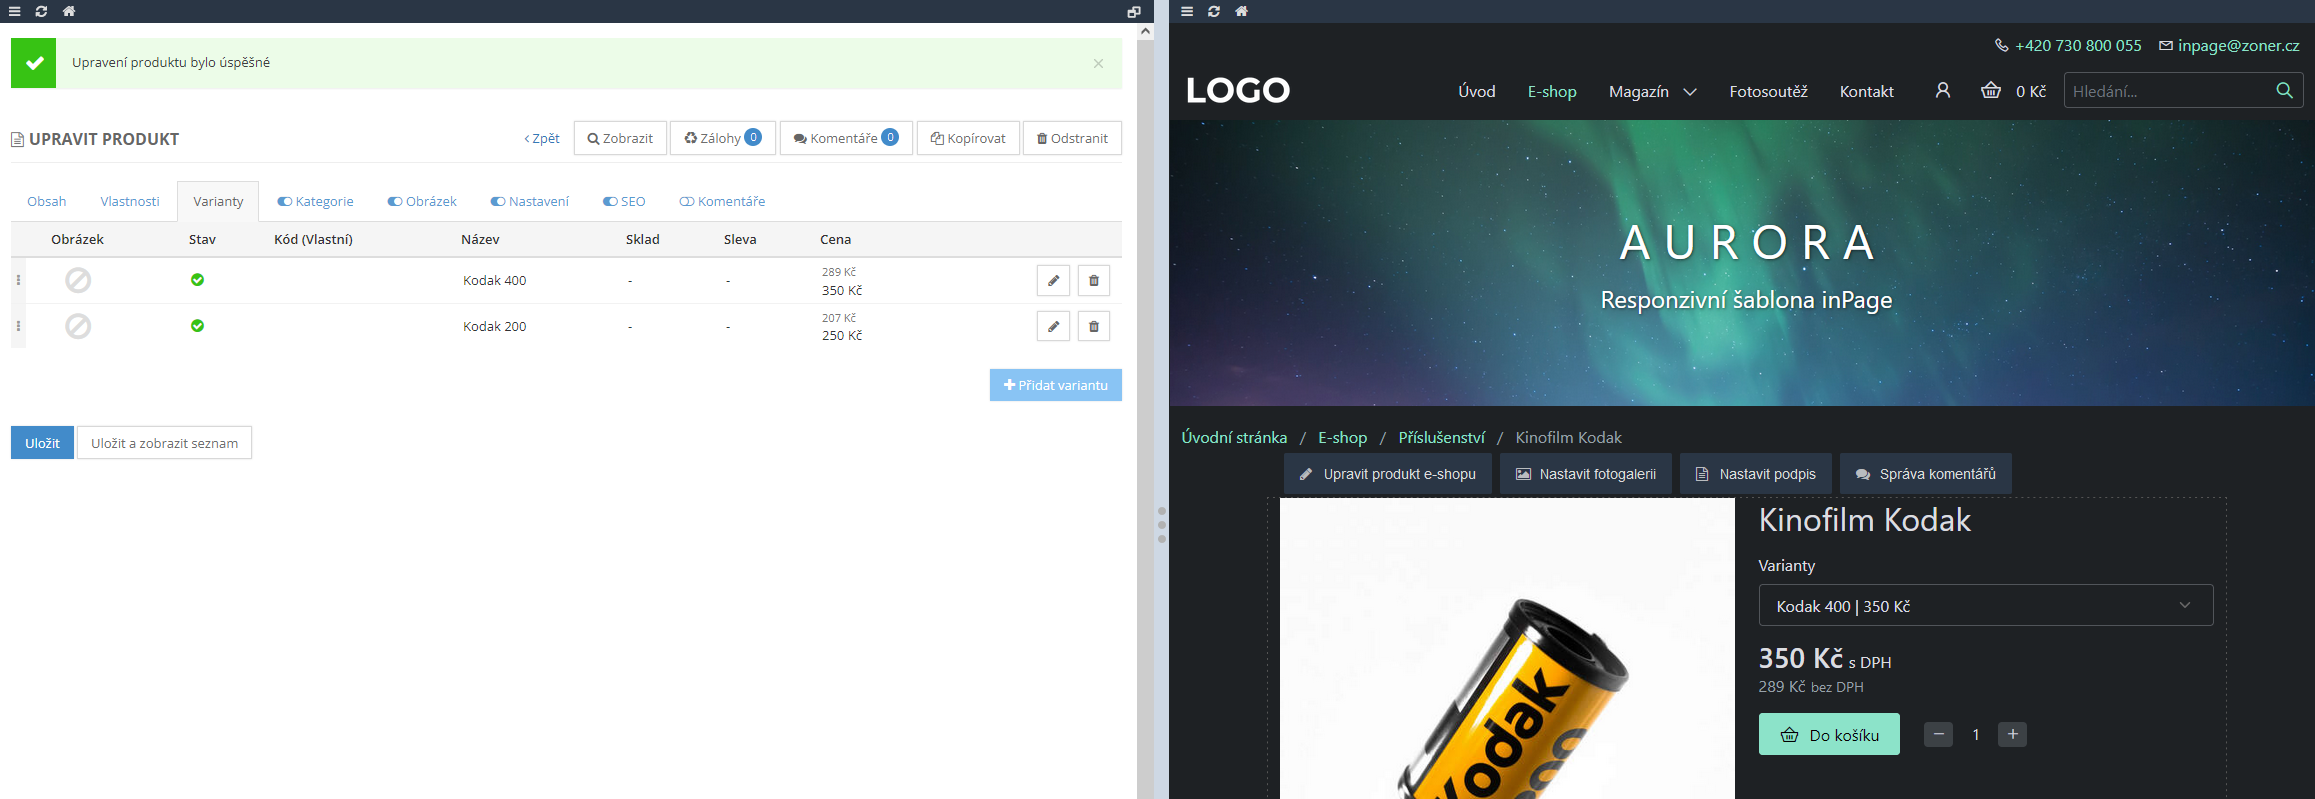Switch to the Vlastnosti tab
The image size is (2315, 799).
(x=130, y=201)
